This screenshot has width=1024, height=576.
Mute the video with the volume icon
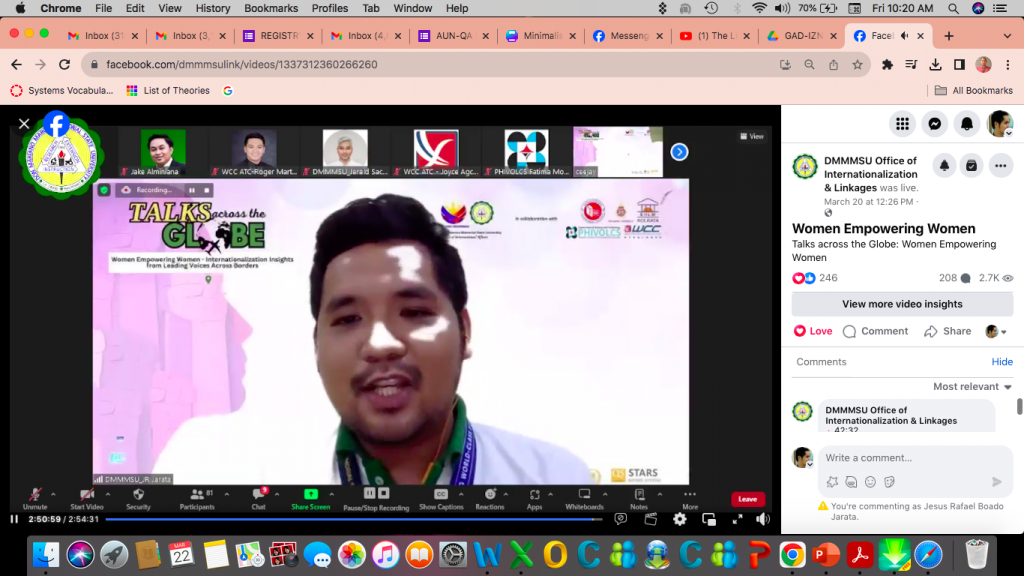763,519
